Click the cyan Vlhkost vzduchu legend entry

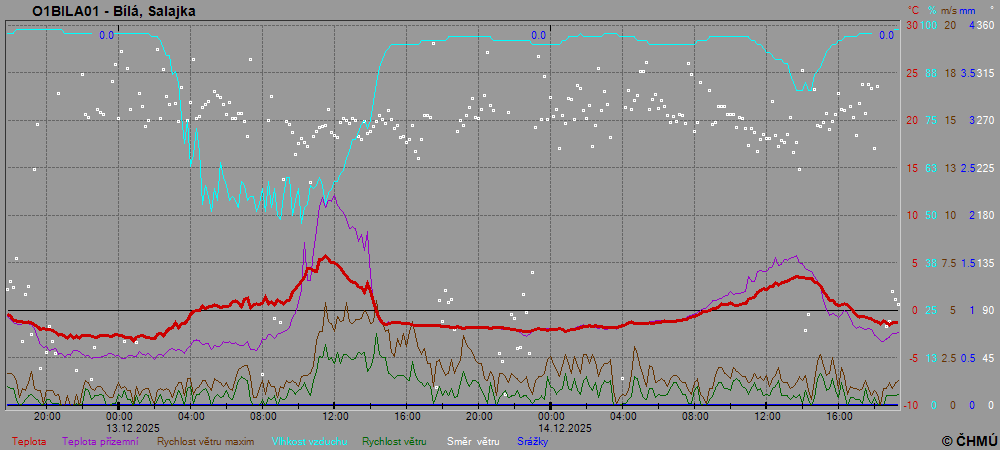coord(308,440)
